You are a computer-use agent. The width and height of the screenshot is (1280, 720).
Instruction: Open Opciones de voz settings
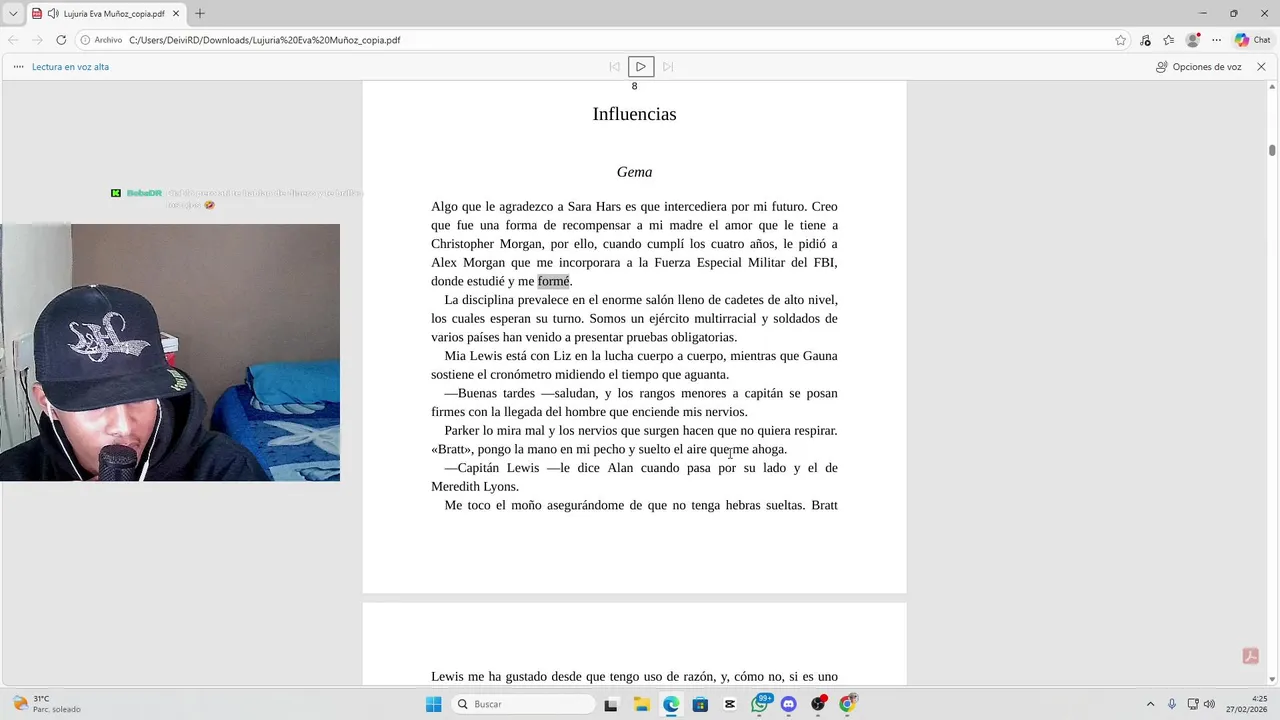point(1199,67)
